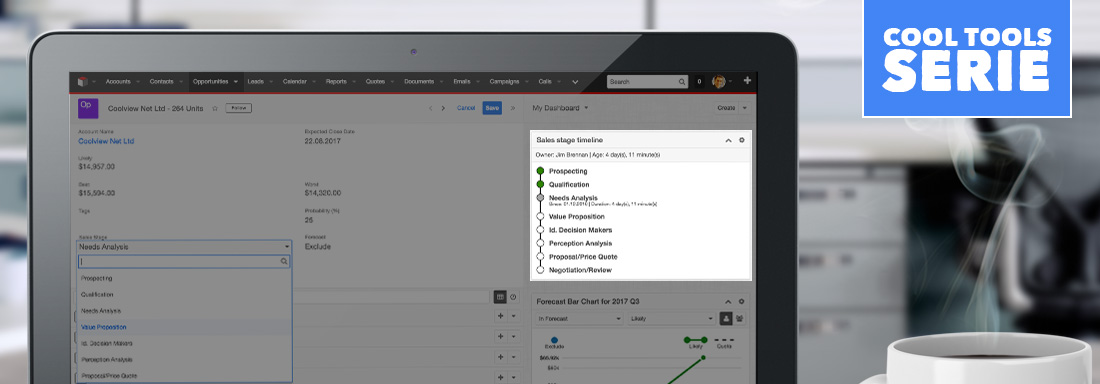Click the Needs Analysis marker in timeline

click(x=540, y=198)
